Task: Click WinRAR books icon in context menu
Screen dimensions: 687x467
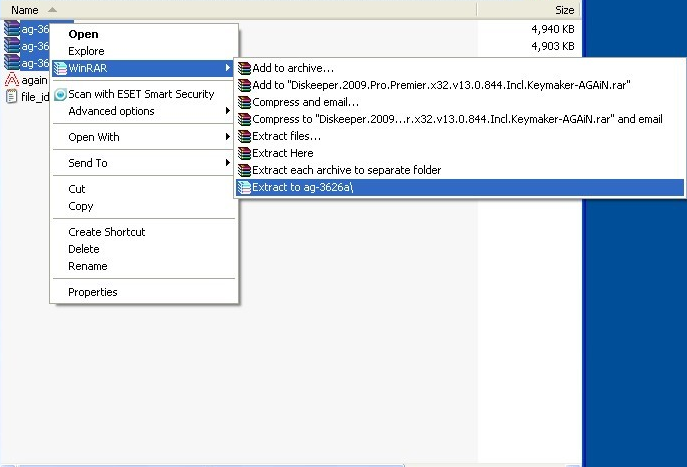Action: tap(60, 68)
